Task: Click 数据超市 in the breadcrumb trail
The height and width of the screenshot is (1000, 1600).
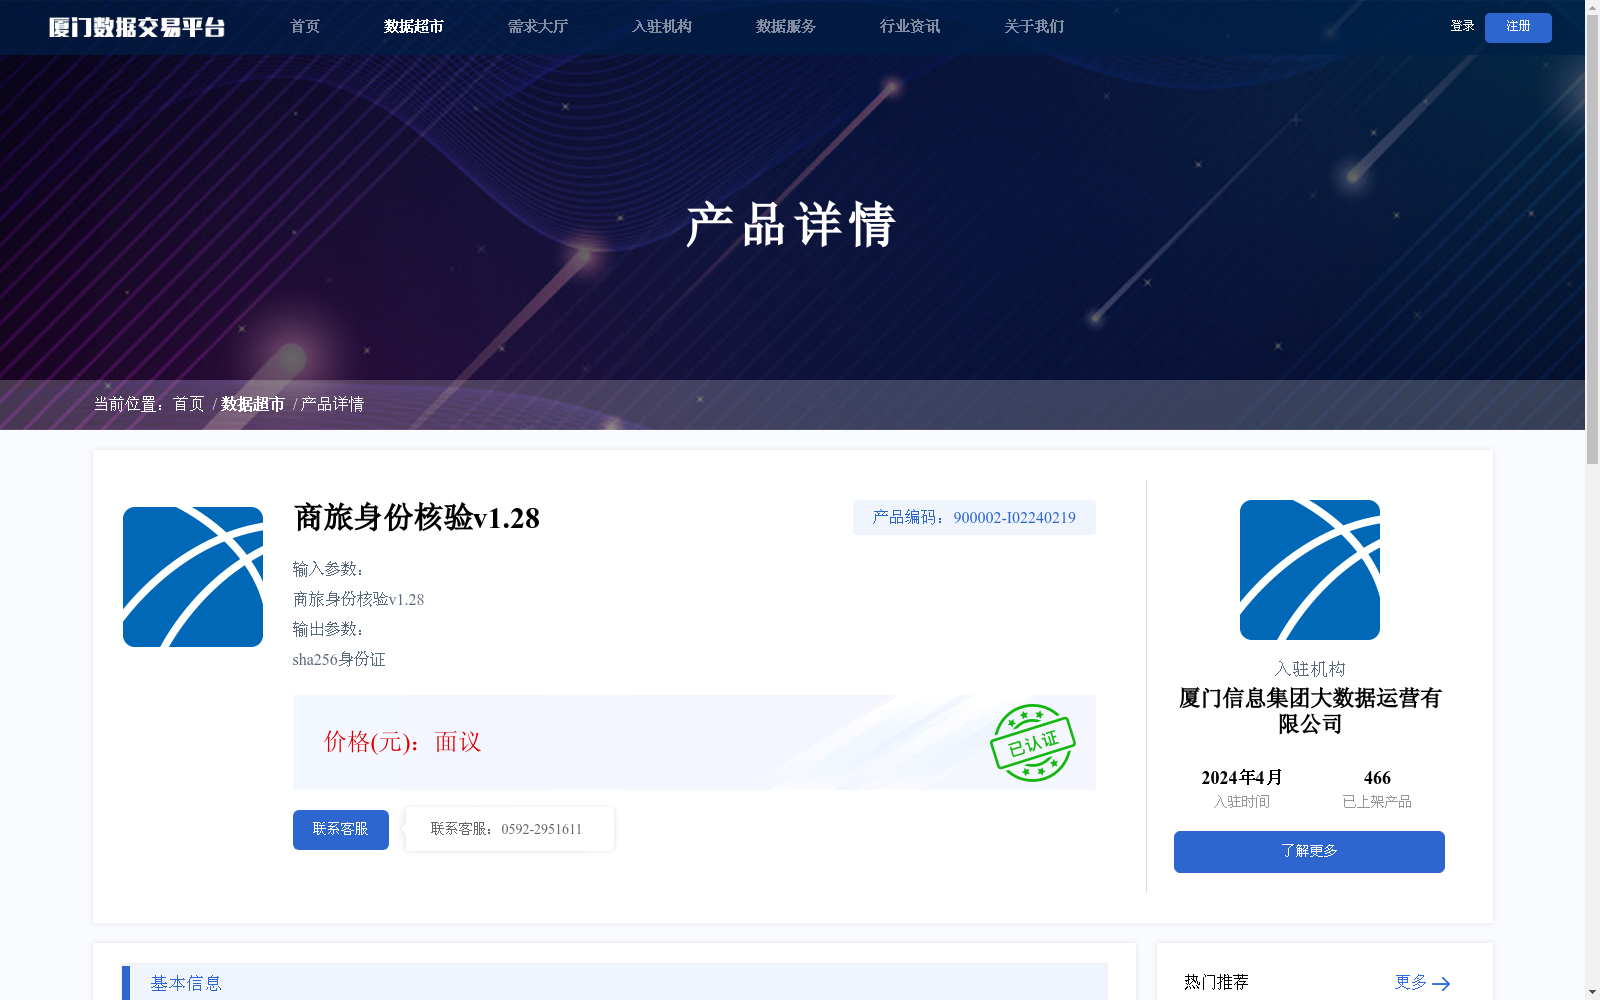Action: [252, 404]
